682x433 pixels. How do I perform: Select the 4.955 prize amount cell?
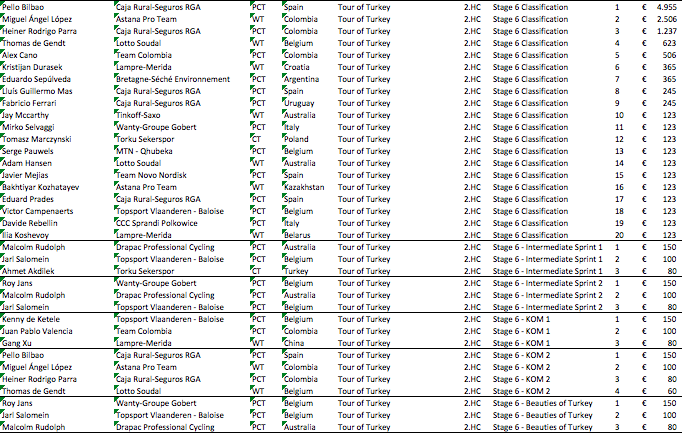pyautogui.click(x=666, y=7)
